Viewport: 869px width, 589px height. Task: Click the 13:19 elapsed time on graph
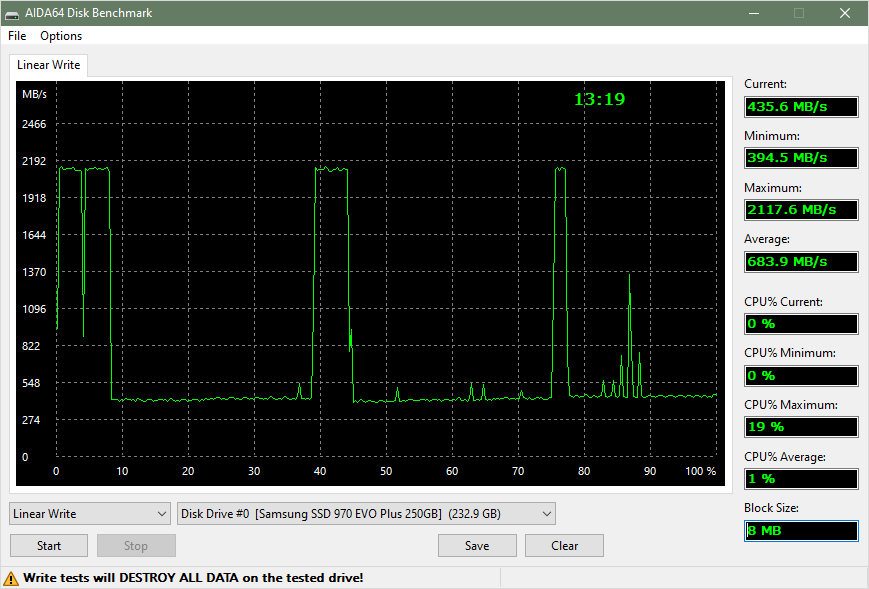(600, 99)
